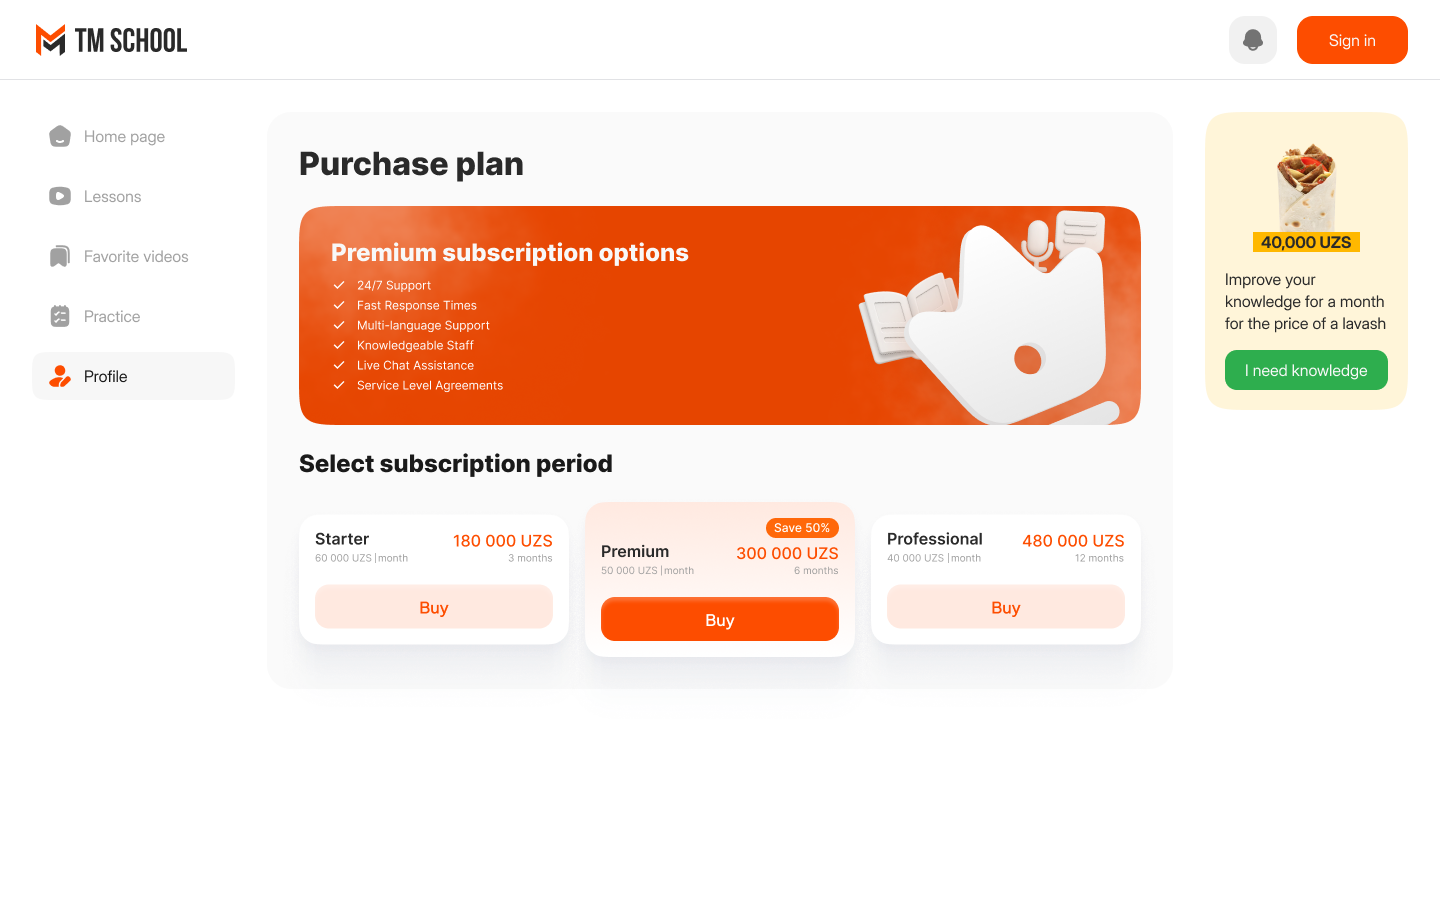Select Practice in the sidebar
This screenshot has height=900, width=1440.
pyautogui.click(x=112, y=316)
